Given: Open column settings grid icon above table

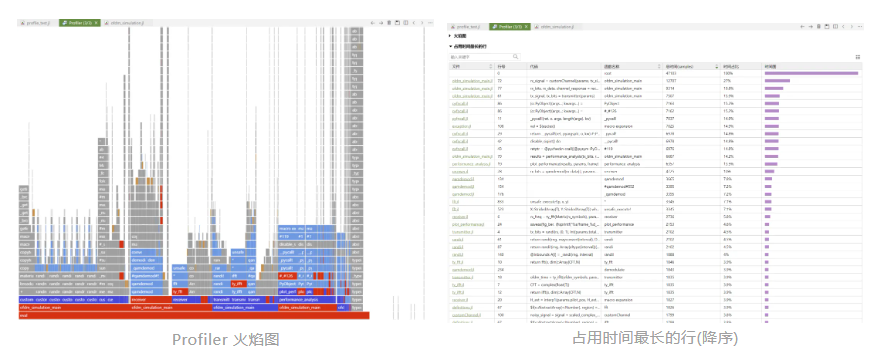Looking at the screenshot, I should point(858,57).
